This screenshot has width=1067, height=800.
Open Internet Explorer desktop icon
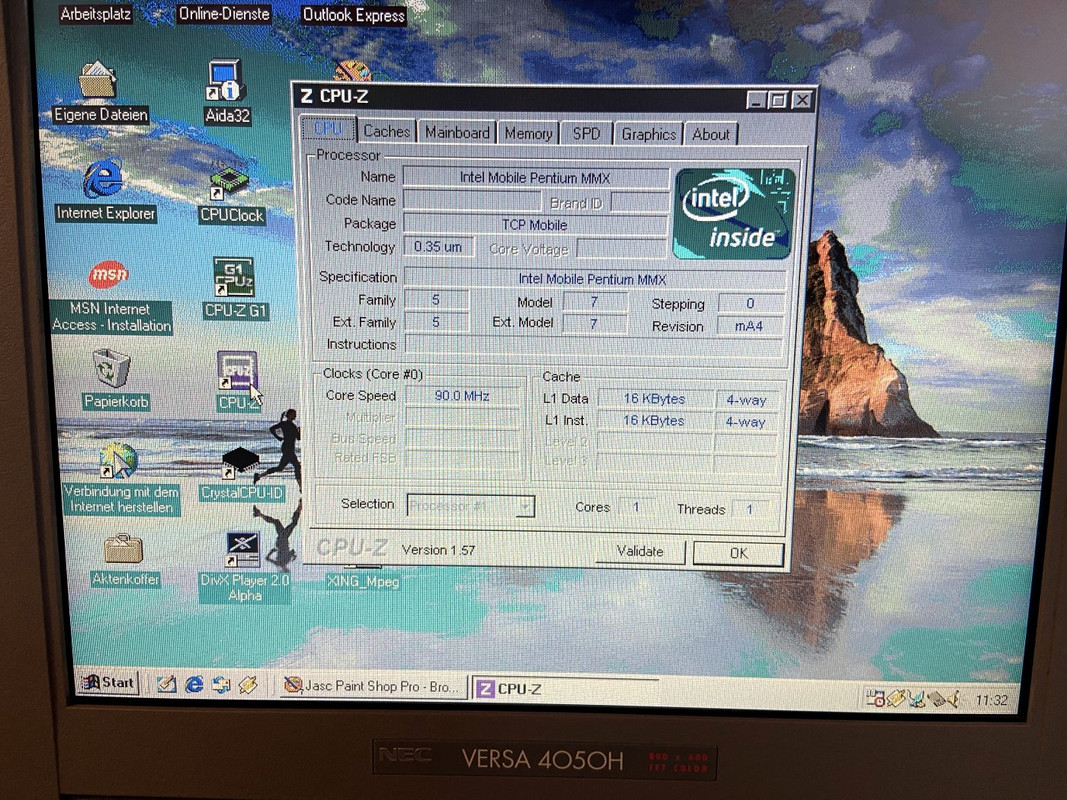coord(105,190)
